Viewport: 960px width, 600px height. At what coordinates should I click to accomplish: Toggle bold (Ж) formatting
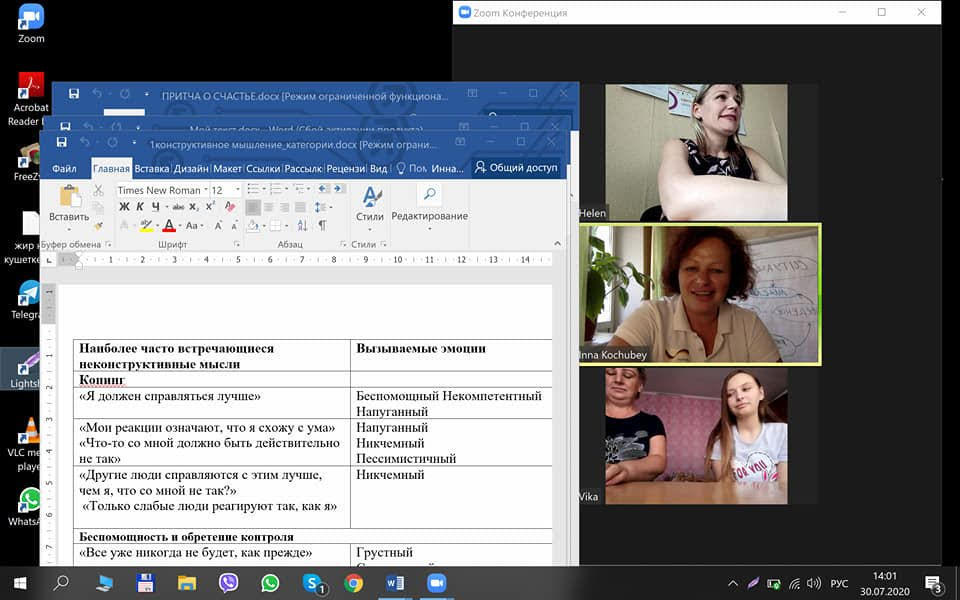(124, 207)
